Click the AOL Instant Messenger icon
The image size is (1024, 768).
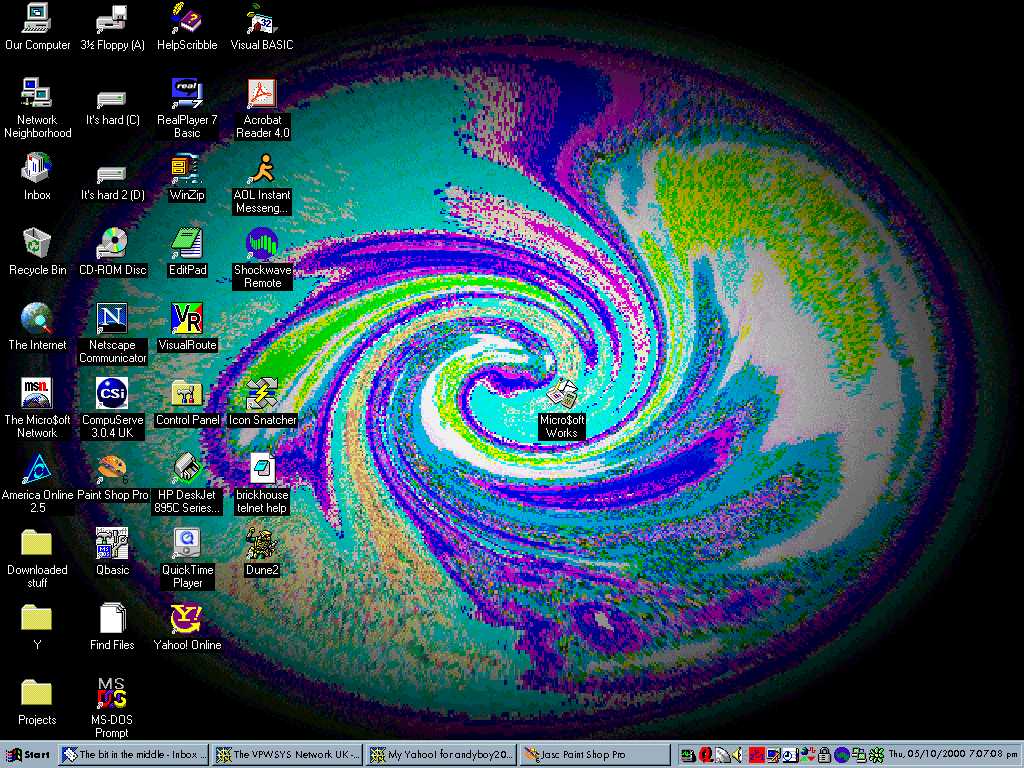262,169
